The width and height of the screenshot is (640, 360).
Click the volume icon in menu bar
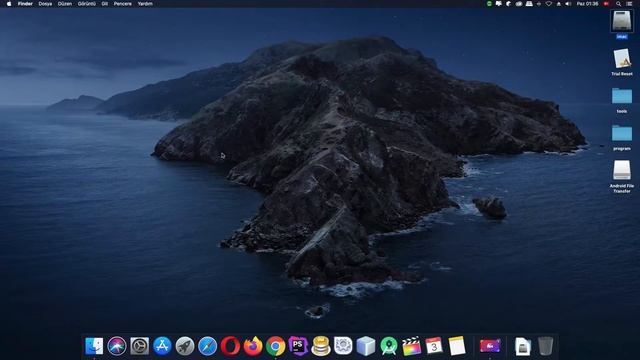[568, 4]
